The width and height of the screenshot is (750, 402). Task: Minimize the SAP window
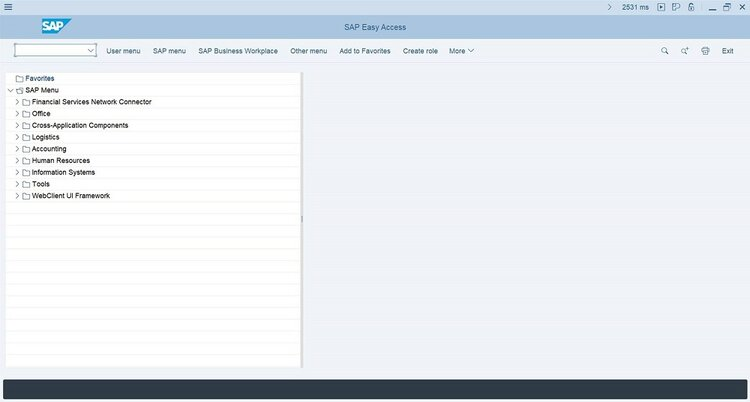713,7
